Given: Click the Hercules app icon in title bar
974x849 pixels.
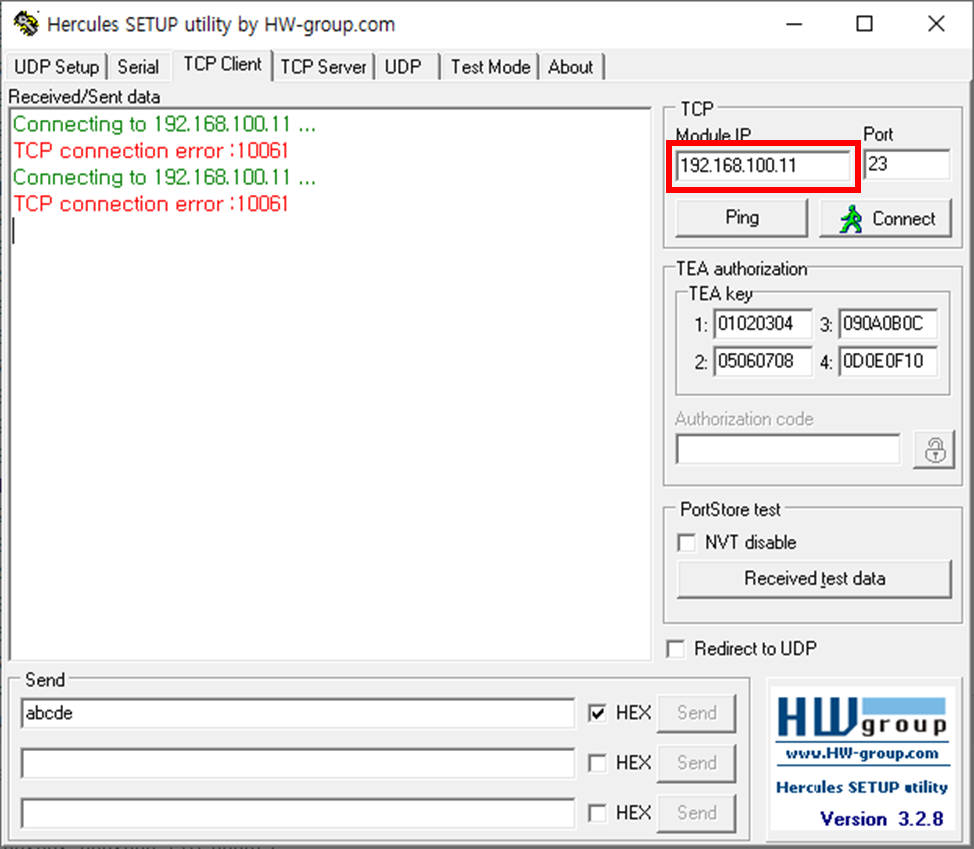Looking at the screenshot, I should pos(26,24).
